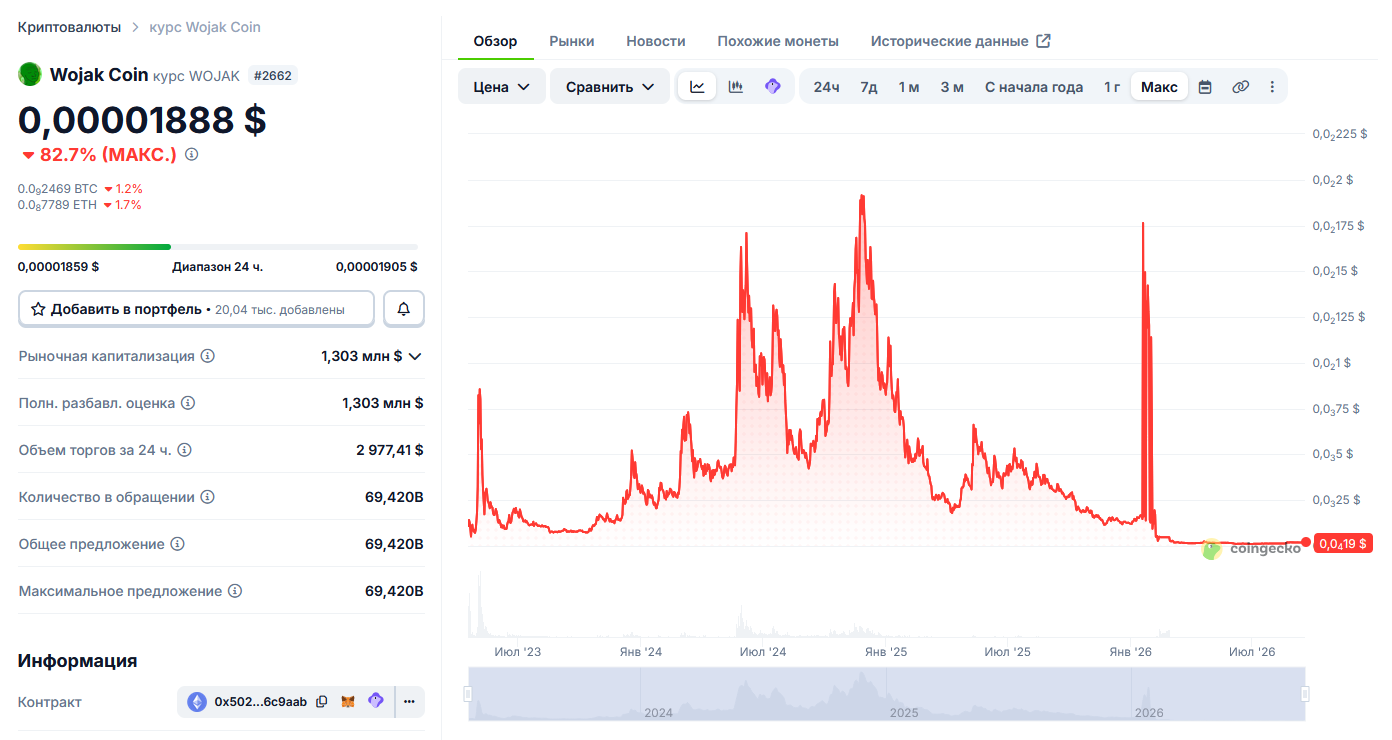Click the main price 0,00001888 $
1392x740 pixels.
tap(142, 120)
